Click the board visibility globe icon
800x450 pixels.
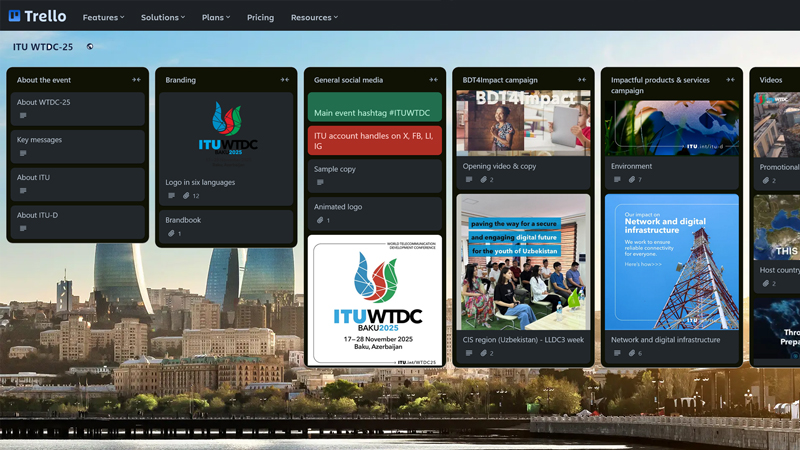point(90,46)
